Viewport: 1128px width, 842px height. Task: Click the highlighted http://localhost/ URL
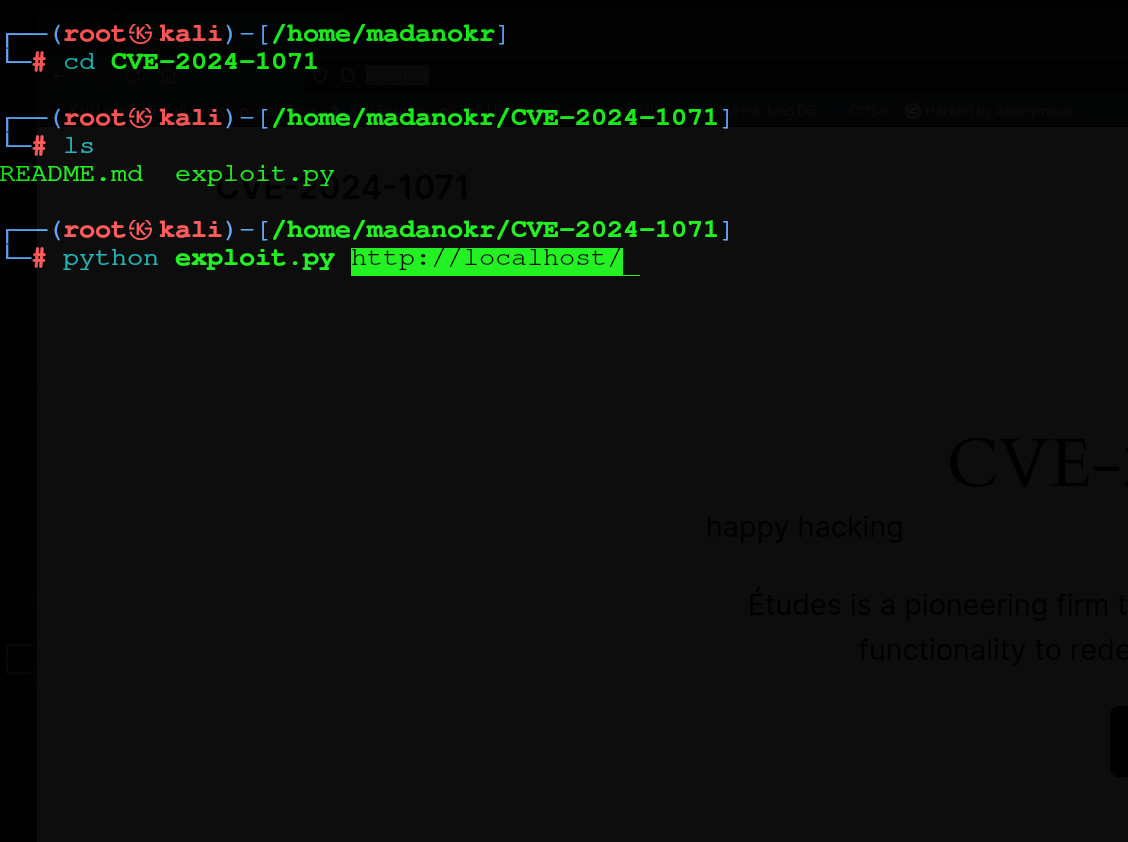click(486, 260)
